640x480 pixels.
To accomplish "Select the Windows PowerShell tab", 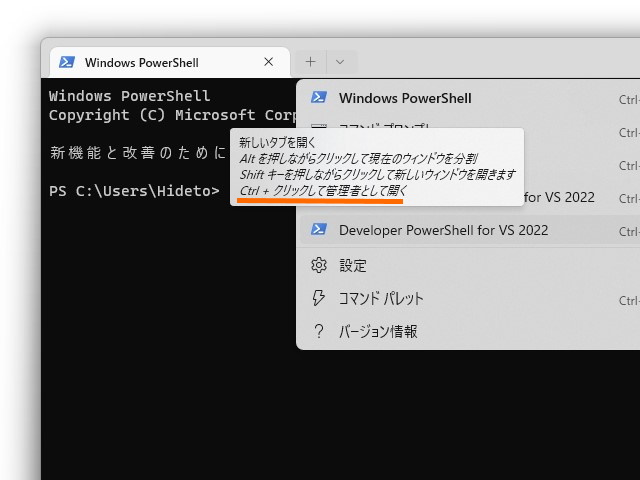I will click(169, 62).
